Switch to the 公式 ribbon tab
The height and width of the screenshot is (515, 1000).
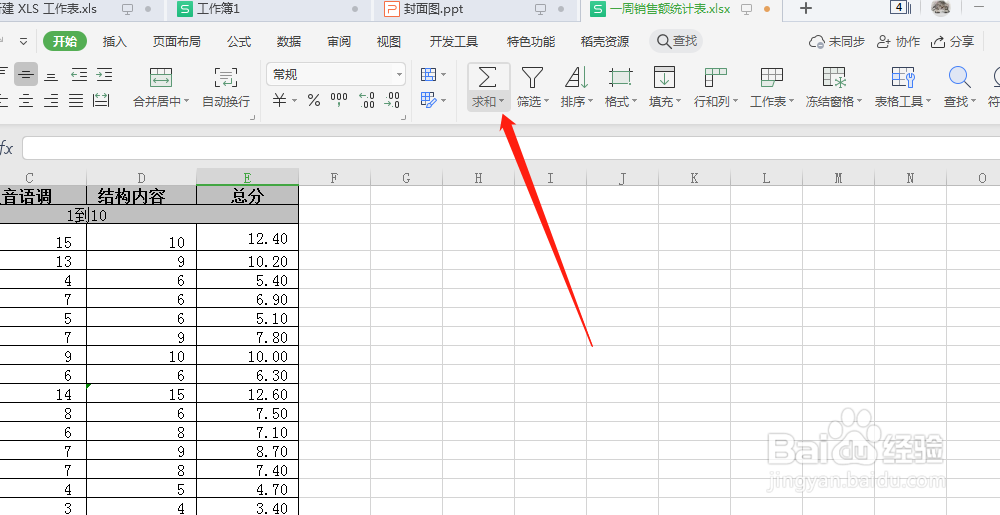(x=239, y=41)
